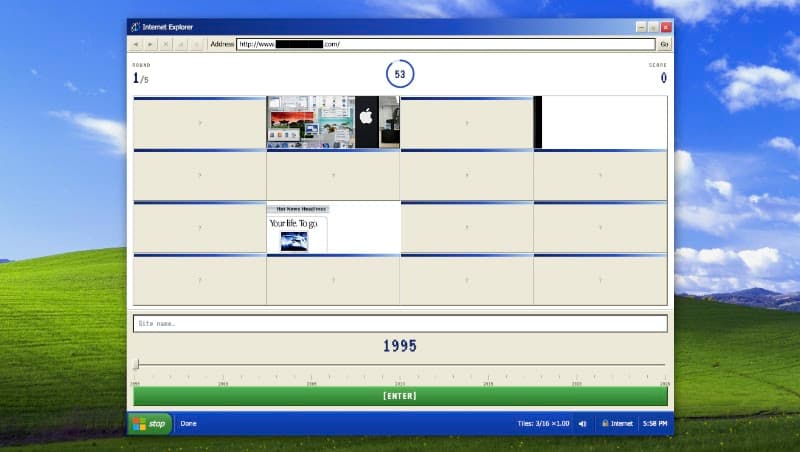
Task: Set the year slider to the 2025 end tick
Action: coord(665,378)
